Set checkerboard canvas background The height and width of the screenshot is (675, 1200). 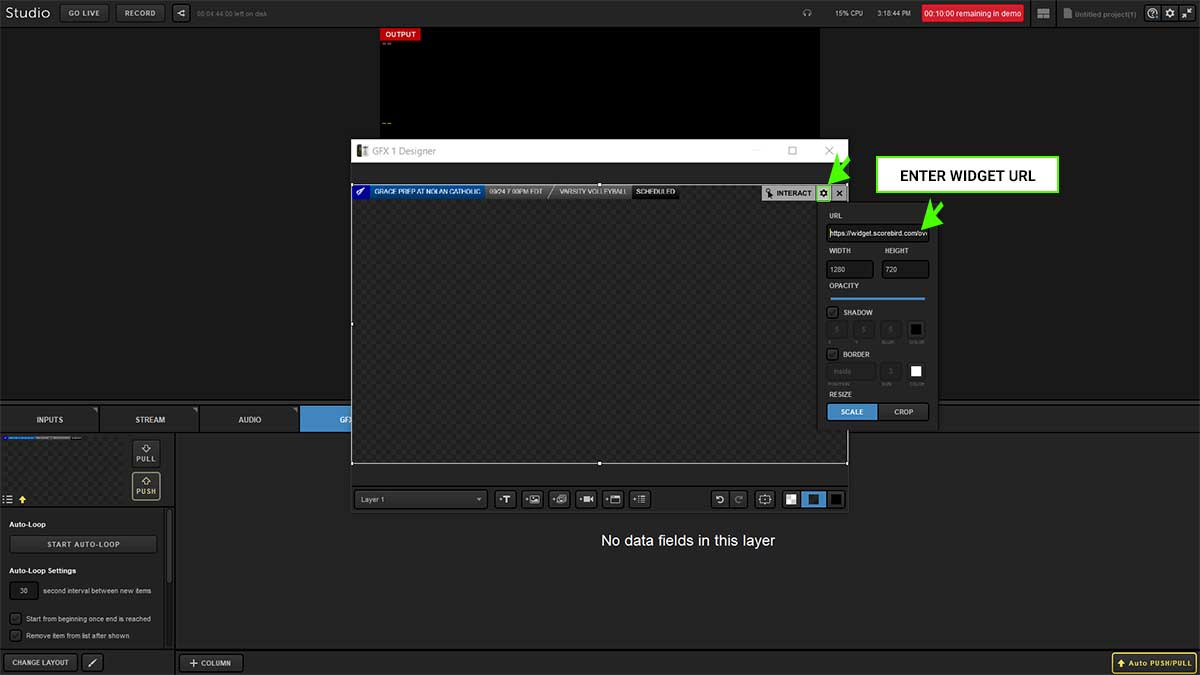pos(791,499)
